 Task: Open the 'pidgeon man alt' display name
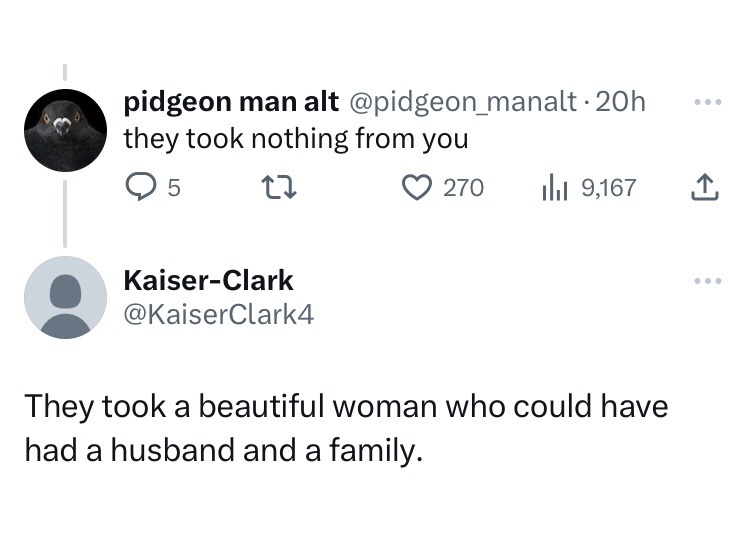click(230, 102)
